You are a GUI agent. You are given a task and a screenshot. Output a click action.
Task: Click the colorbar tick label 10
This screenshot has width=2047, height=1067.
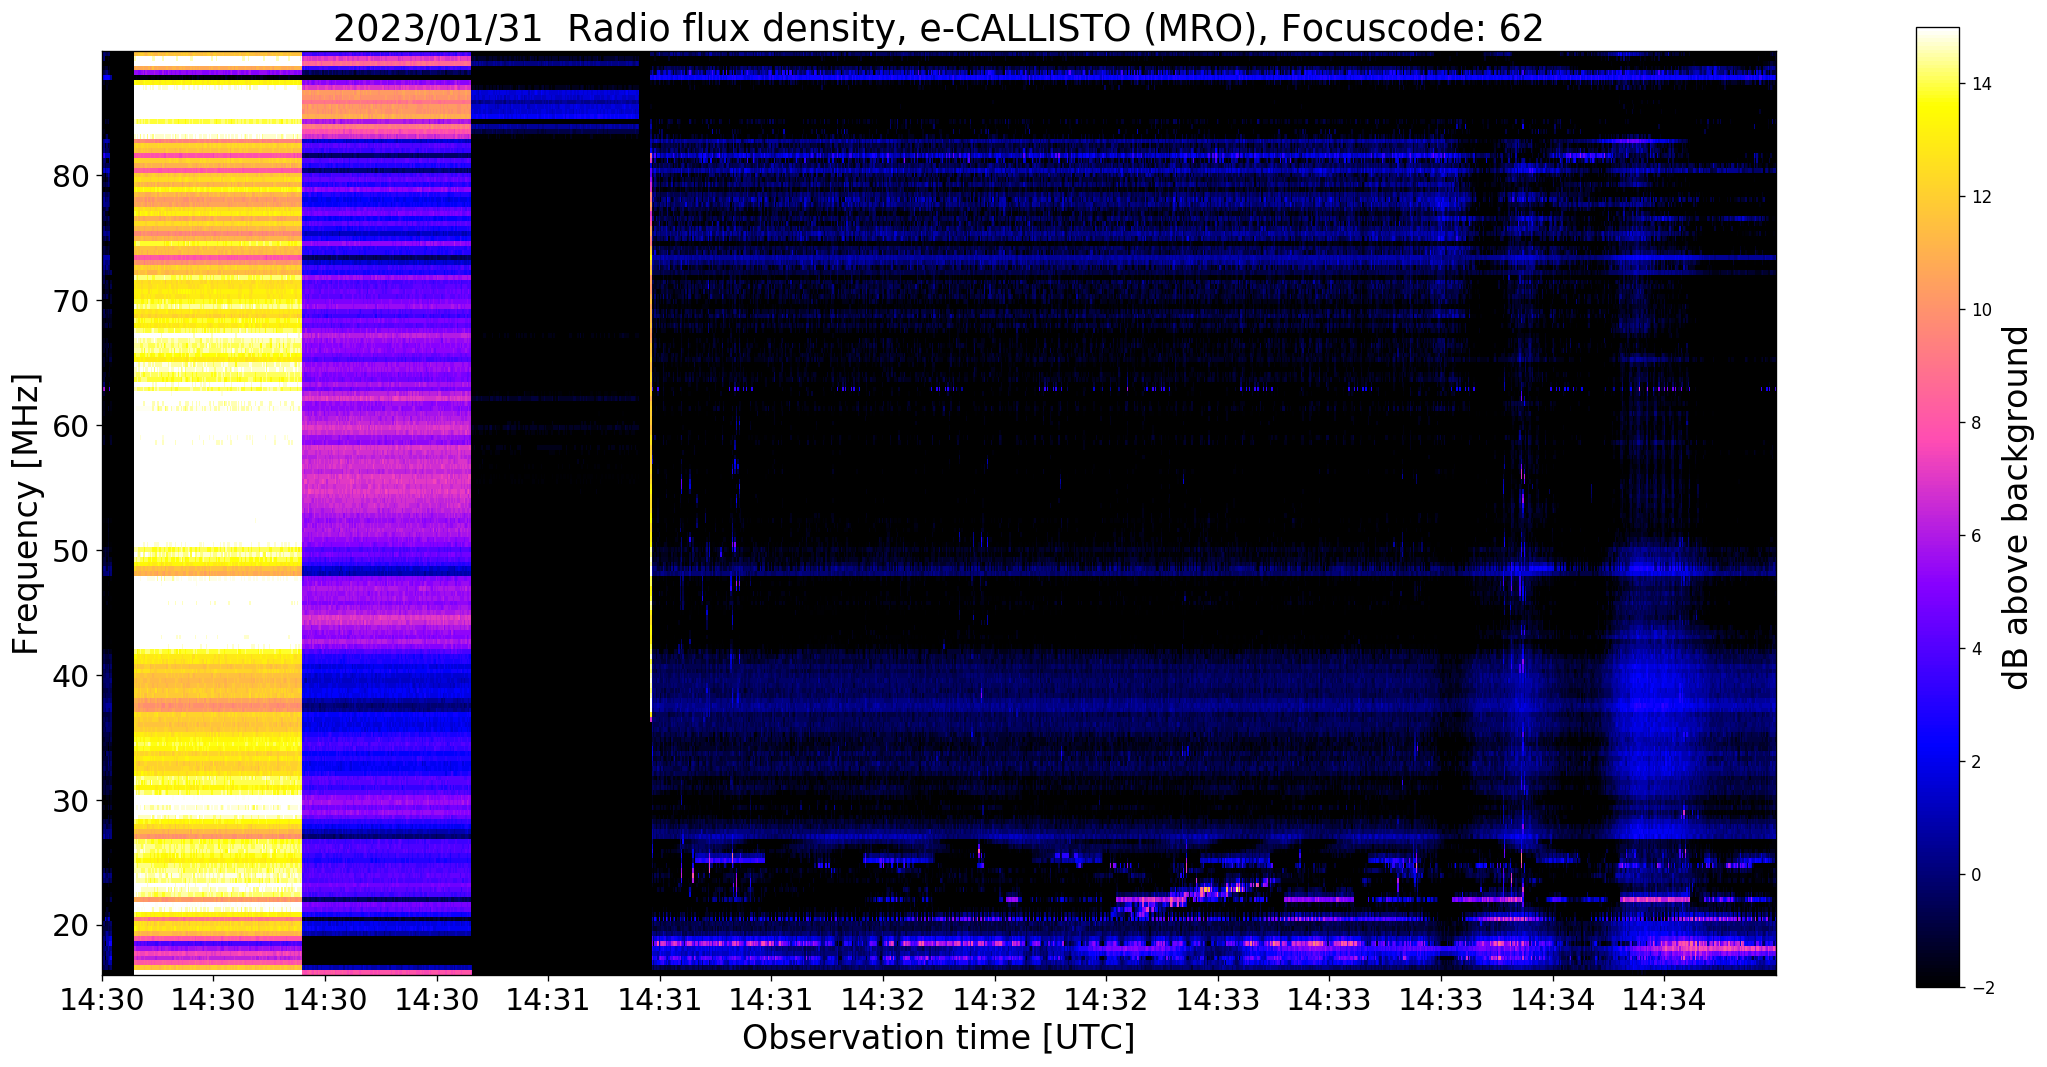(x=1980, y=310)
